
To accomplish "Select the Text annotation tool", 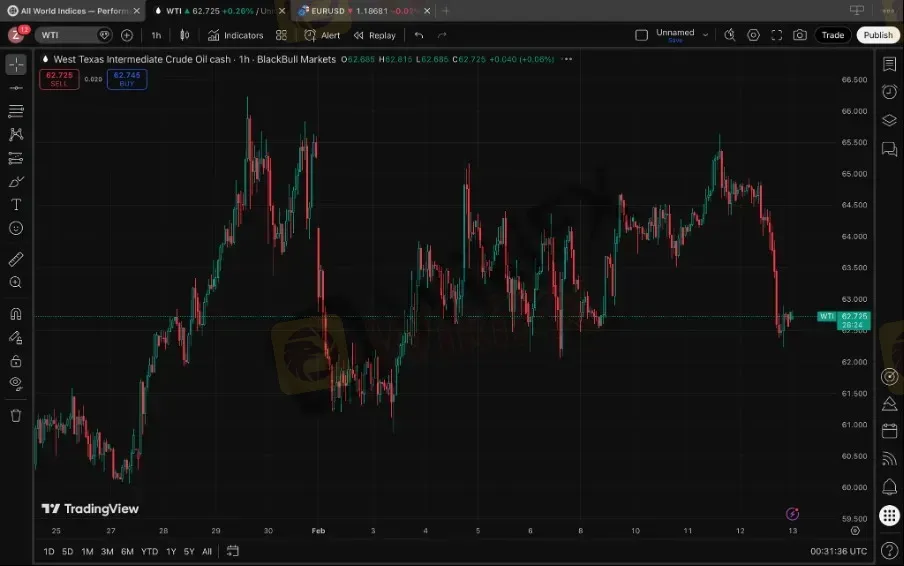I will coord(16,204).
